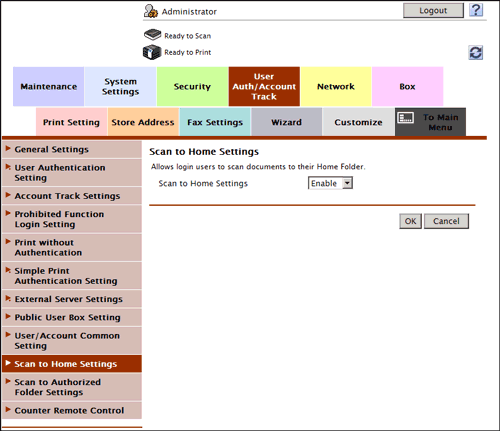Click the arrow icon beside General Settings
This screenshot has width=500, height=431.
click(8, 148)
